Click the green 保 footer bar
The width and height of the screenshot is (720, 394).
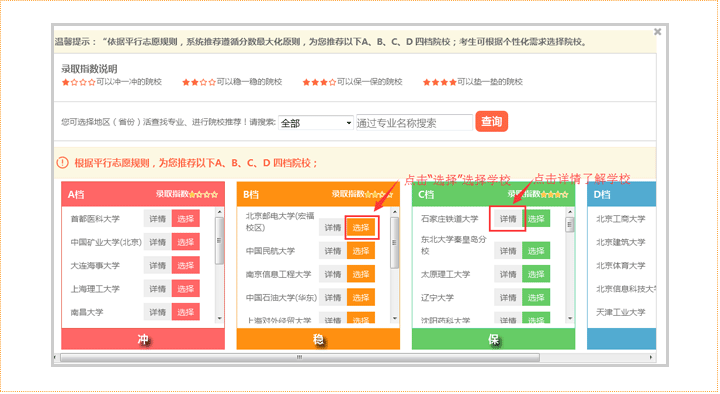(x=494, y=339)
